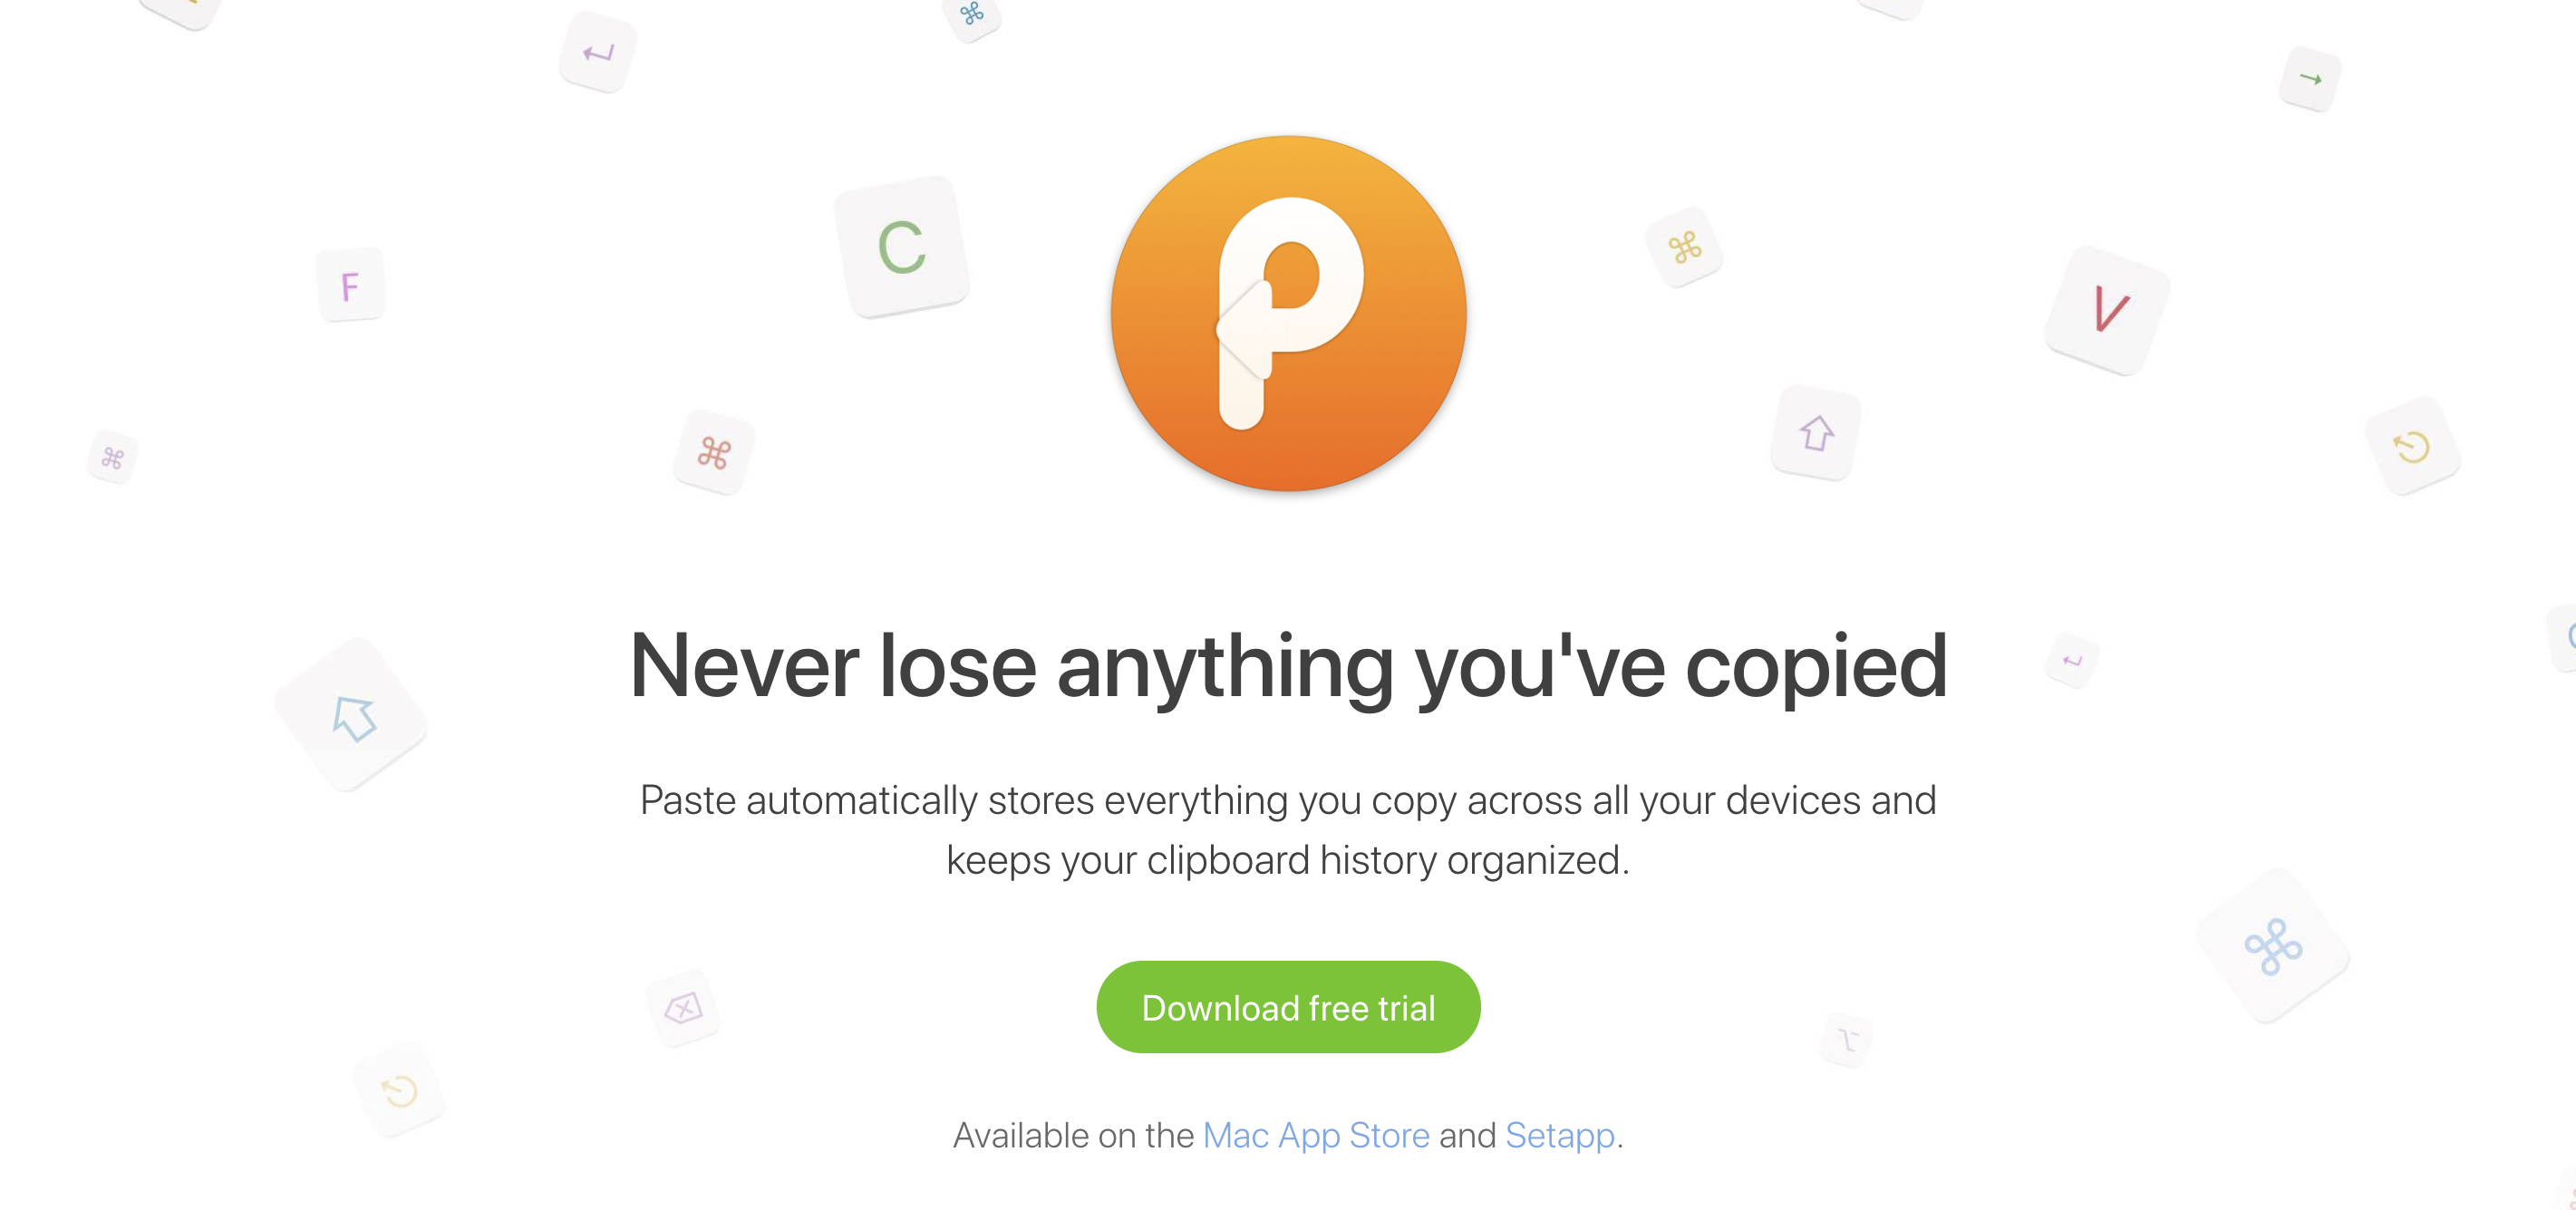This screenshot has width=2576, height=1210.
Task: Click the Download free trial button
Action: [1288, 1007]
